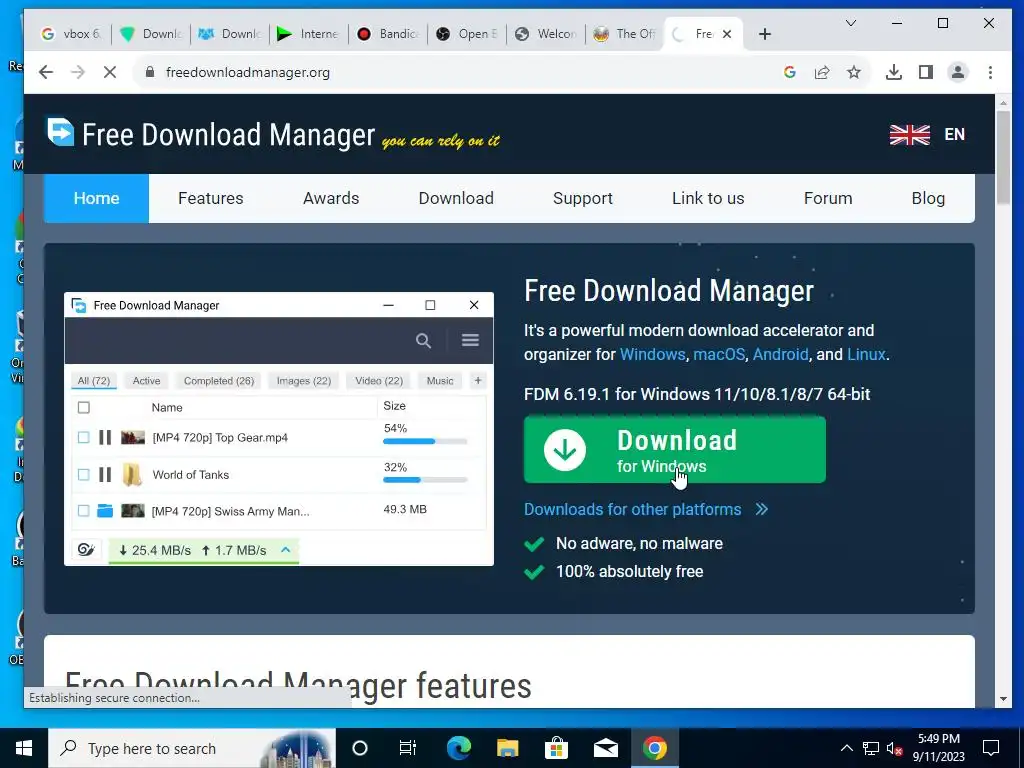1024x768 pixels.
Task: Follow the macOS platform link
Action: point(719,355)
